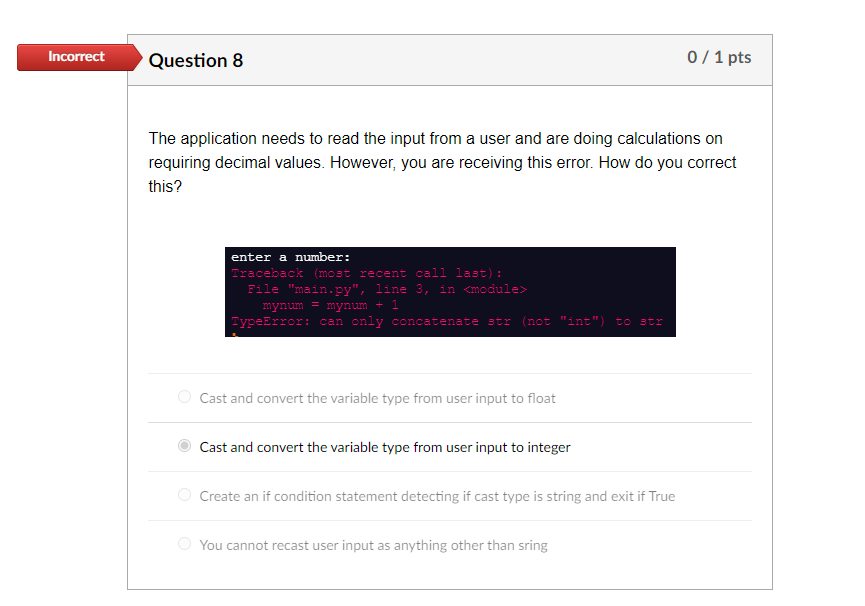
Task: Click the red pointed edge of the Incorrect flag
Action: click(138, 57)
